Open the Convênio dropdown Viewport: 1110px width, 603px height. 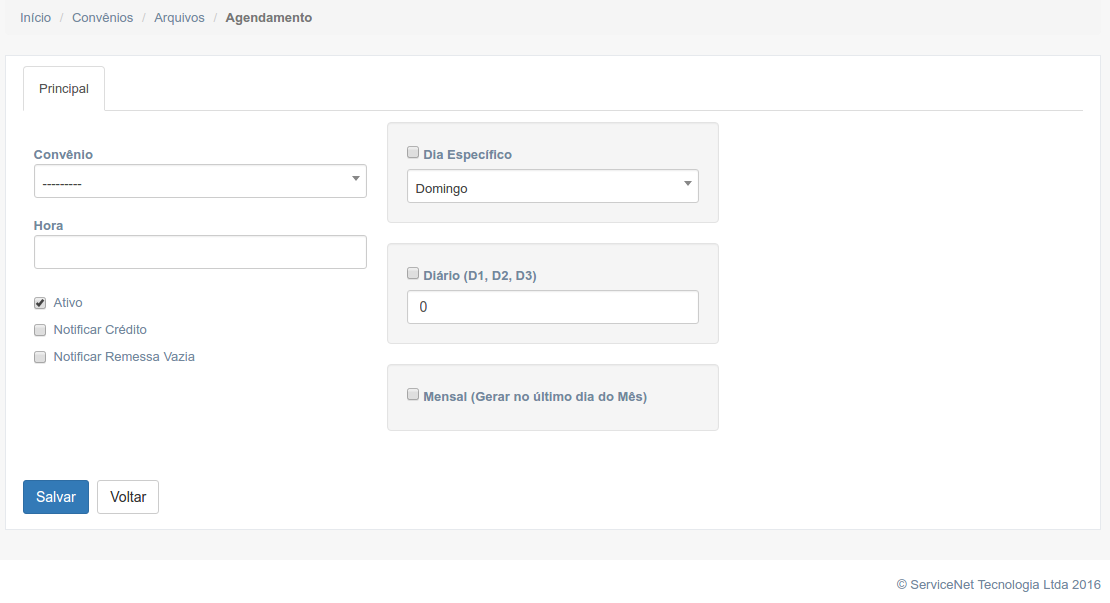(x=200, y=182)
